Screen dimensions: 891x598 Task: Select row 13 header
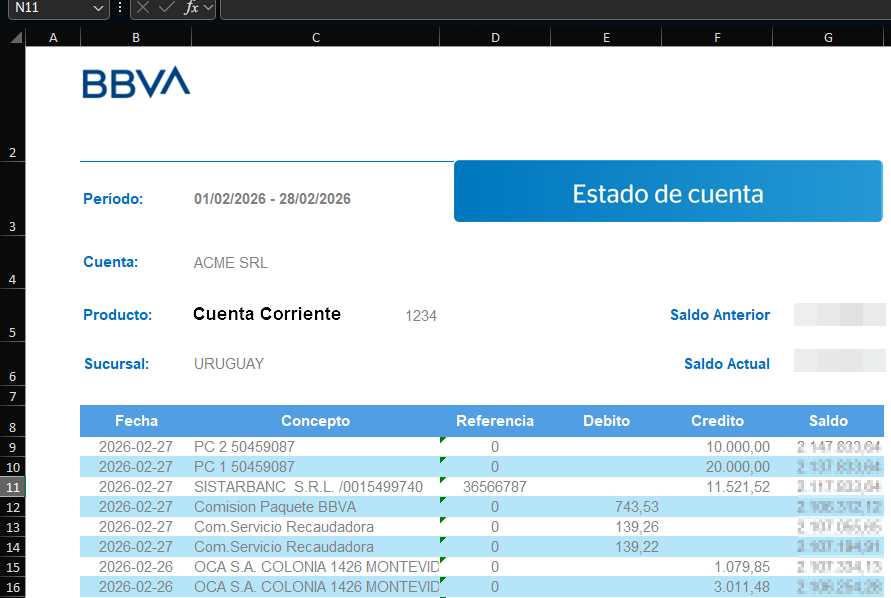point(13,526)
